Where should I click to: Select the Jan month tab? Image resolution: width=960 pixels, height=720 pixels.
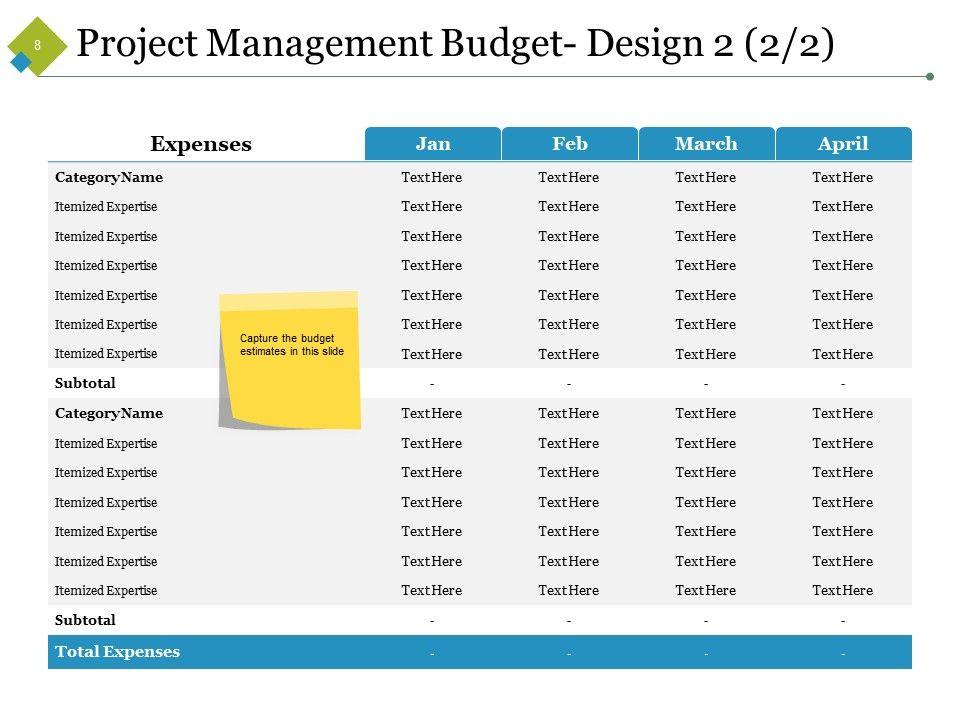[x=433, y=144]
